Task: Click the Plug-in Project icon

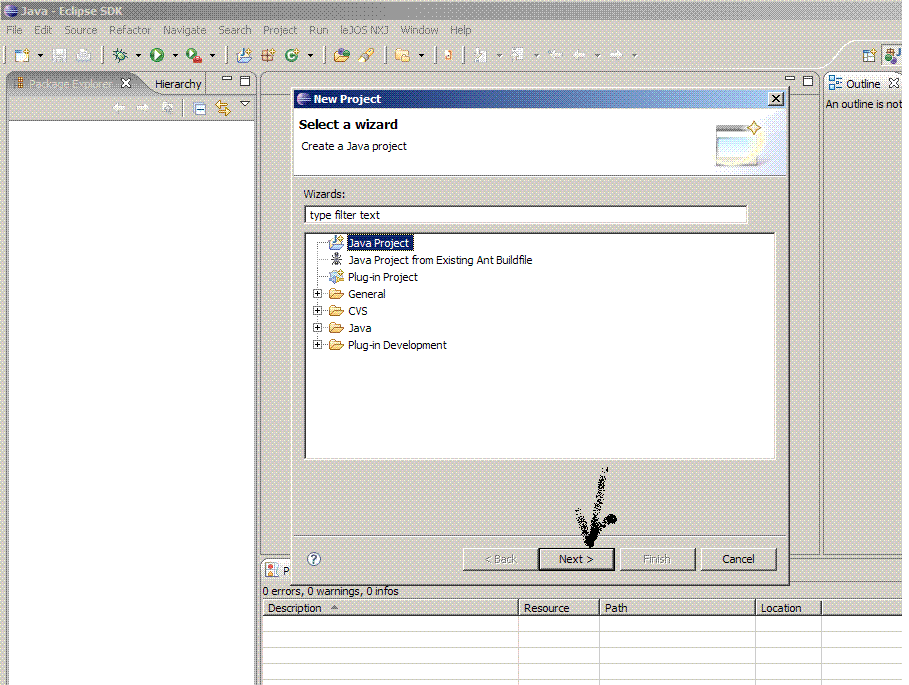Action: (x=336, y=276)
